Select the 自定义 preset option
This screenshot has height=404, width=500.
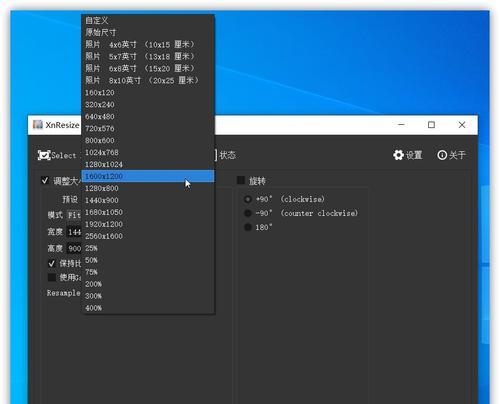coord(148,21)
